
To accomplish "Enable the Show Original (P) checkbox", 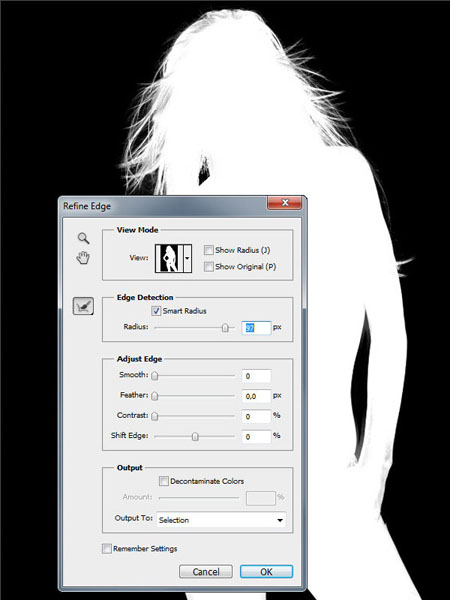I will (x=209, y=267).
